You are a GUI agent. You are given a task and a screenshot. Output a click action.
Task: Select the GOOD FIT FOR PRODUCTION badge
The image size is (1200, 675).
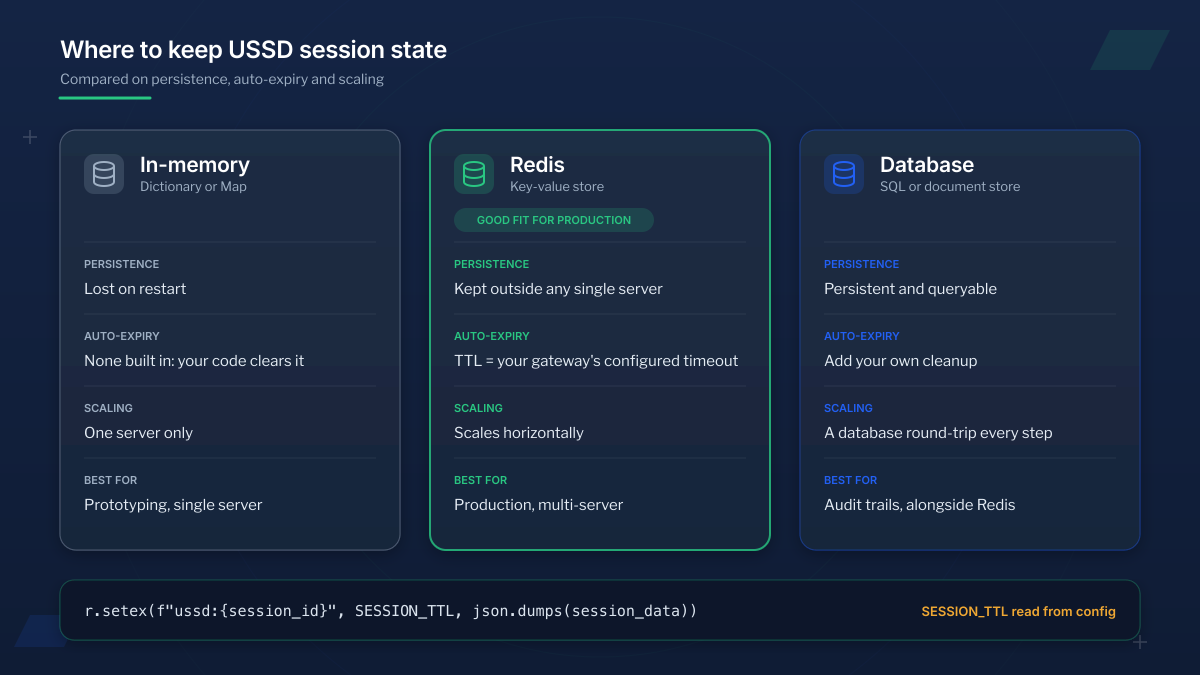[554, 220]
